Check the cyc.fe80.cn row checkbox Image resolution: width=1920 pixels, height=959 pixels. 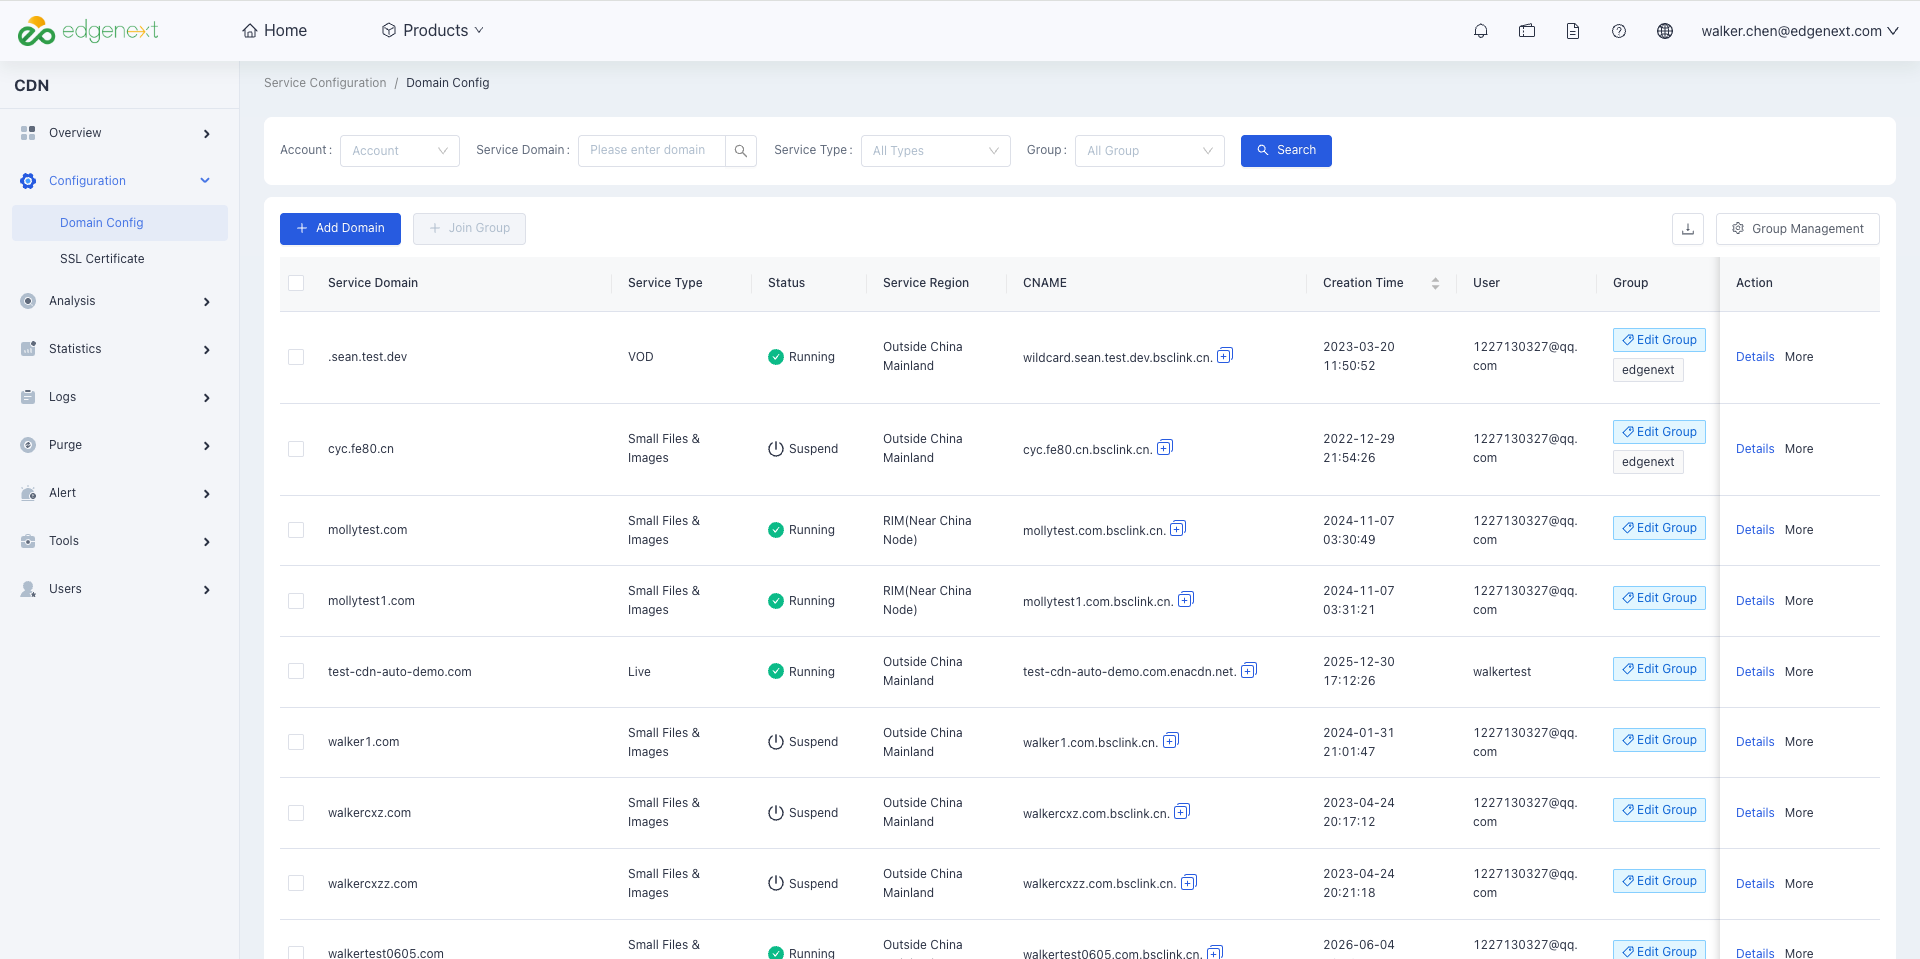coord(296,449)
